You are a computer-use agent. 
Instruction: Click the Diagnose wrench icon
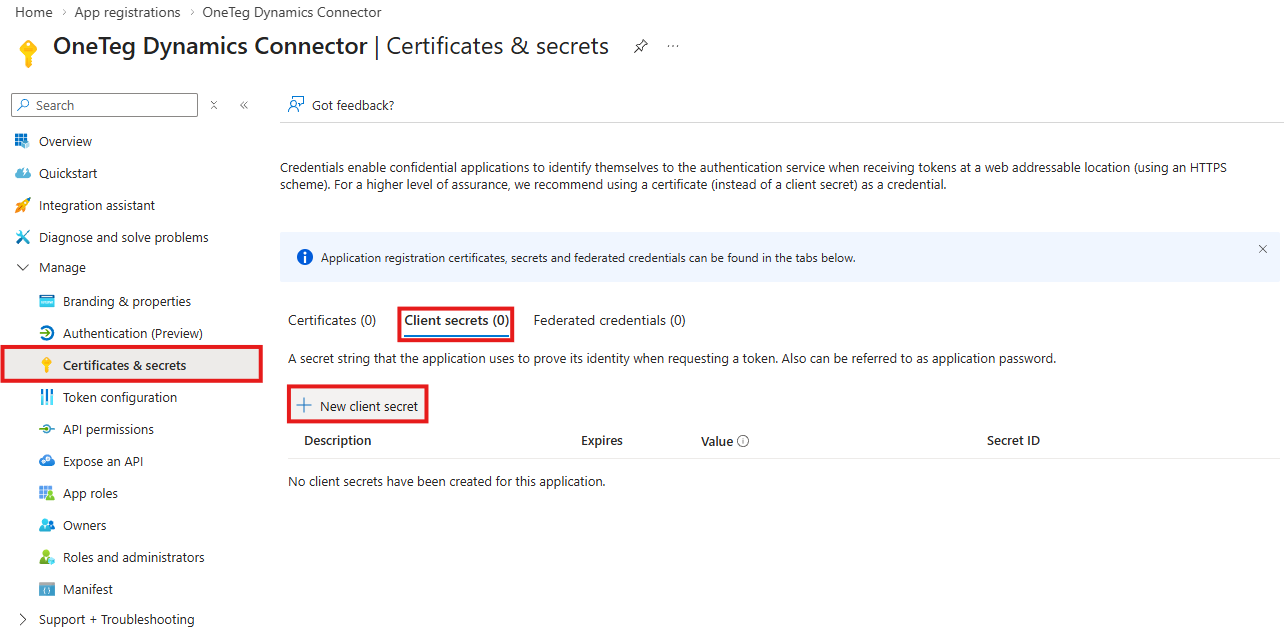click(x=22, y=237)
